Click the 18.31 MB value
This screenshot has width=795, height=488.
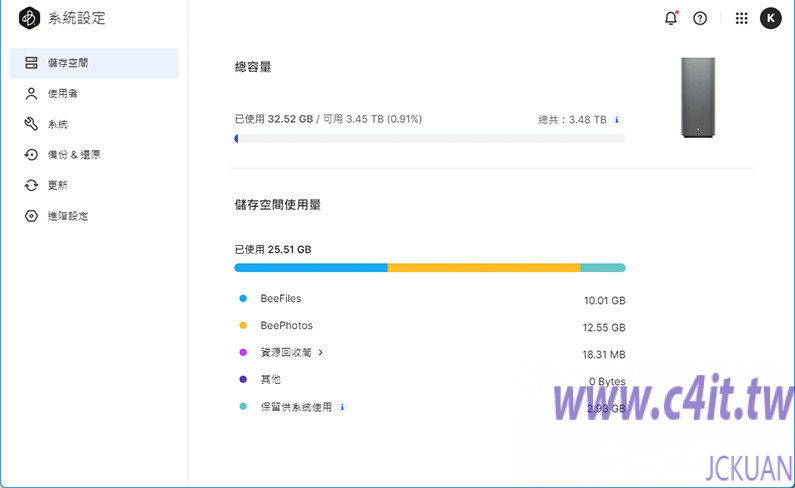tap(604, 354)
